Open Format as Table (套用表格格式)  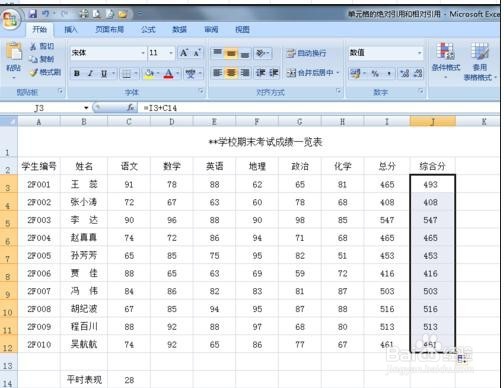coord(480,62)
